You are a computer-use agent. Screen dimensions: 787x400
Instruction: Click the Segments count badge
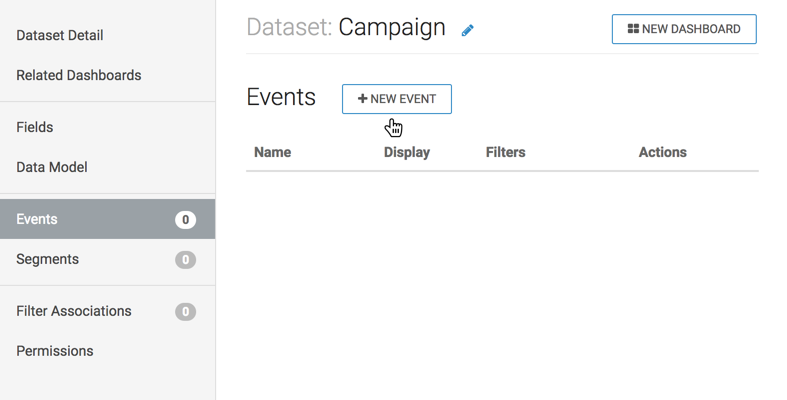click(x=185, y=260)
